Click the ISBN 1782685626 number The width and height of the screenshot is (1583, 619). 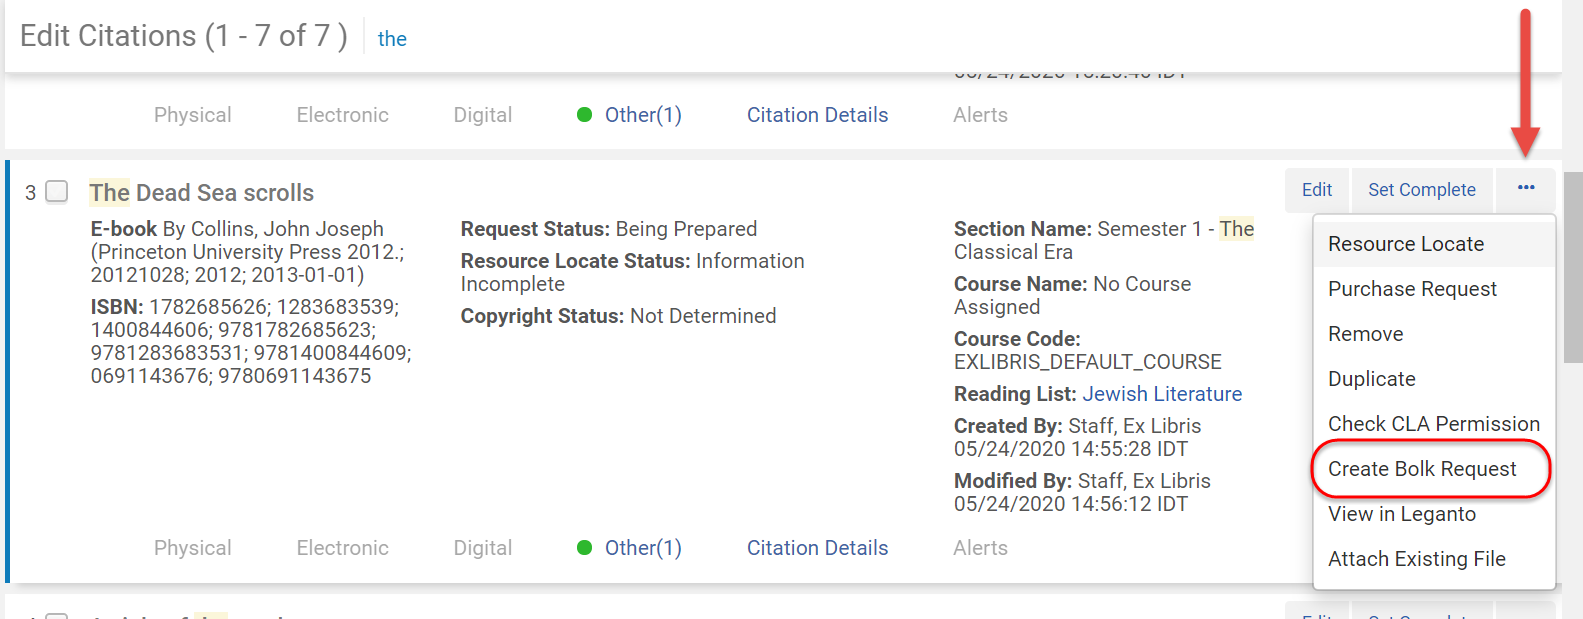click(x=210, y=307)
